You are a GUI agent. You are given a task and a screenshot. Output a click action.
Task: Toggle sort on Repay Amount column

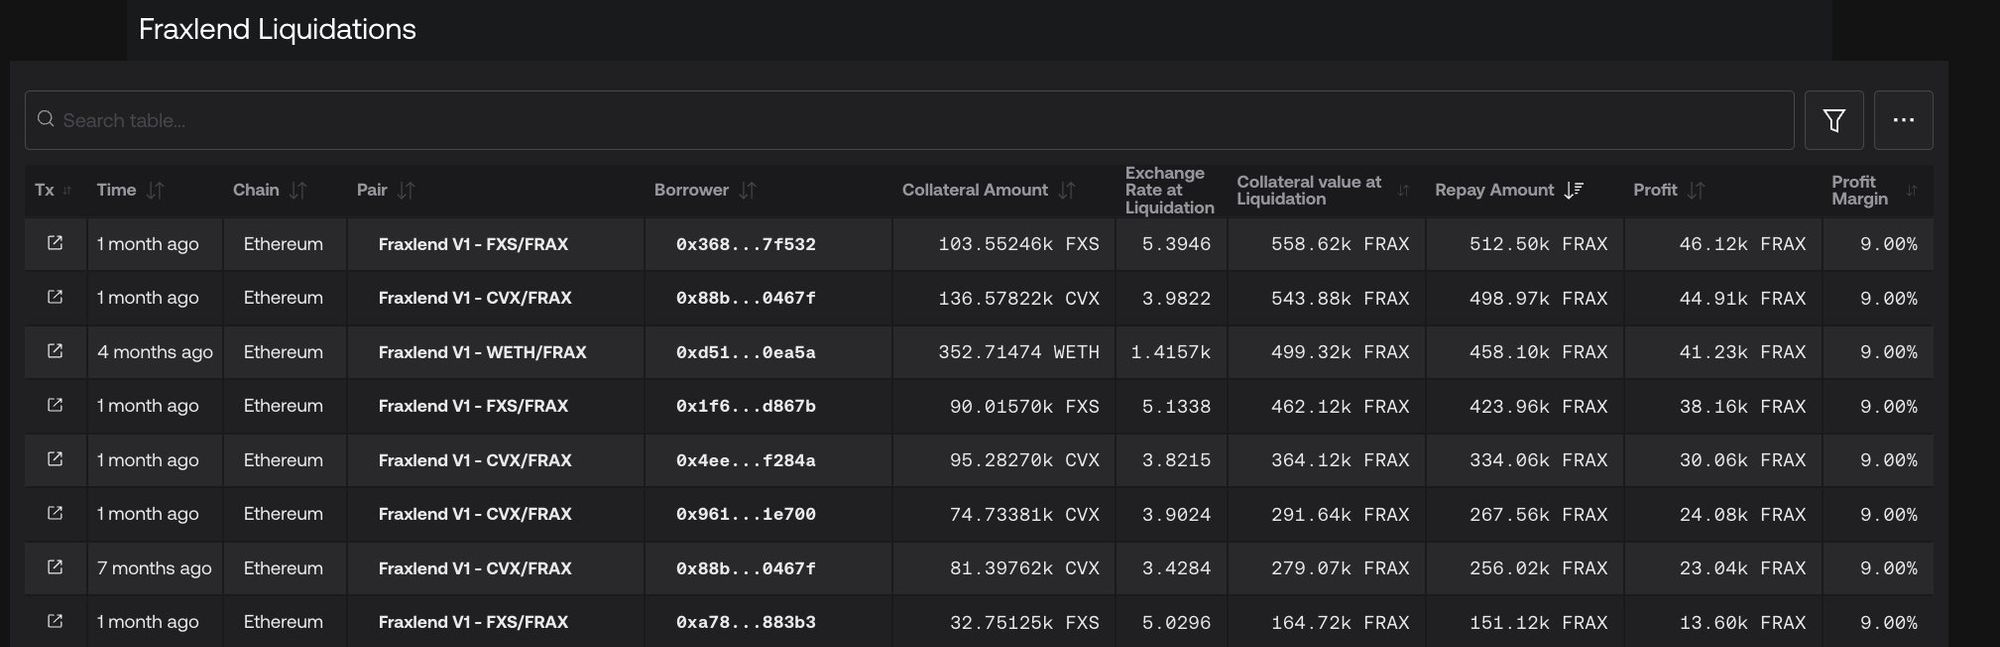1573,190
